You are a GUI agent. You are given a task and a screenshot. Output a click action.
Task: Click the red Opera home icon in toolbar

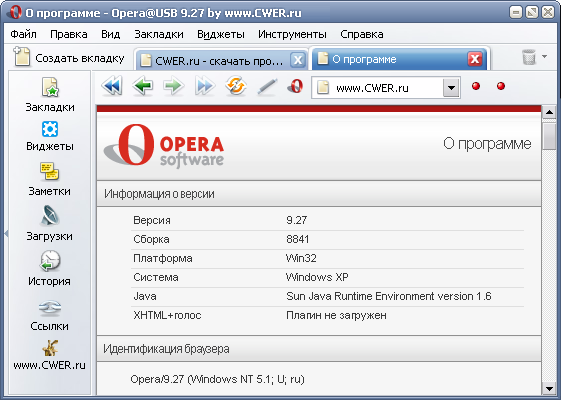tap(296, 86)
